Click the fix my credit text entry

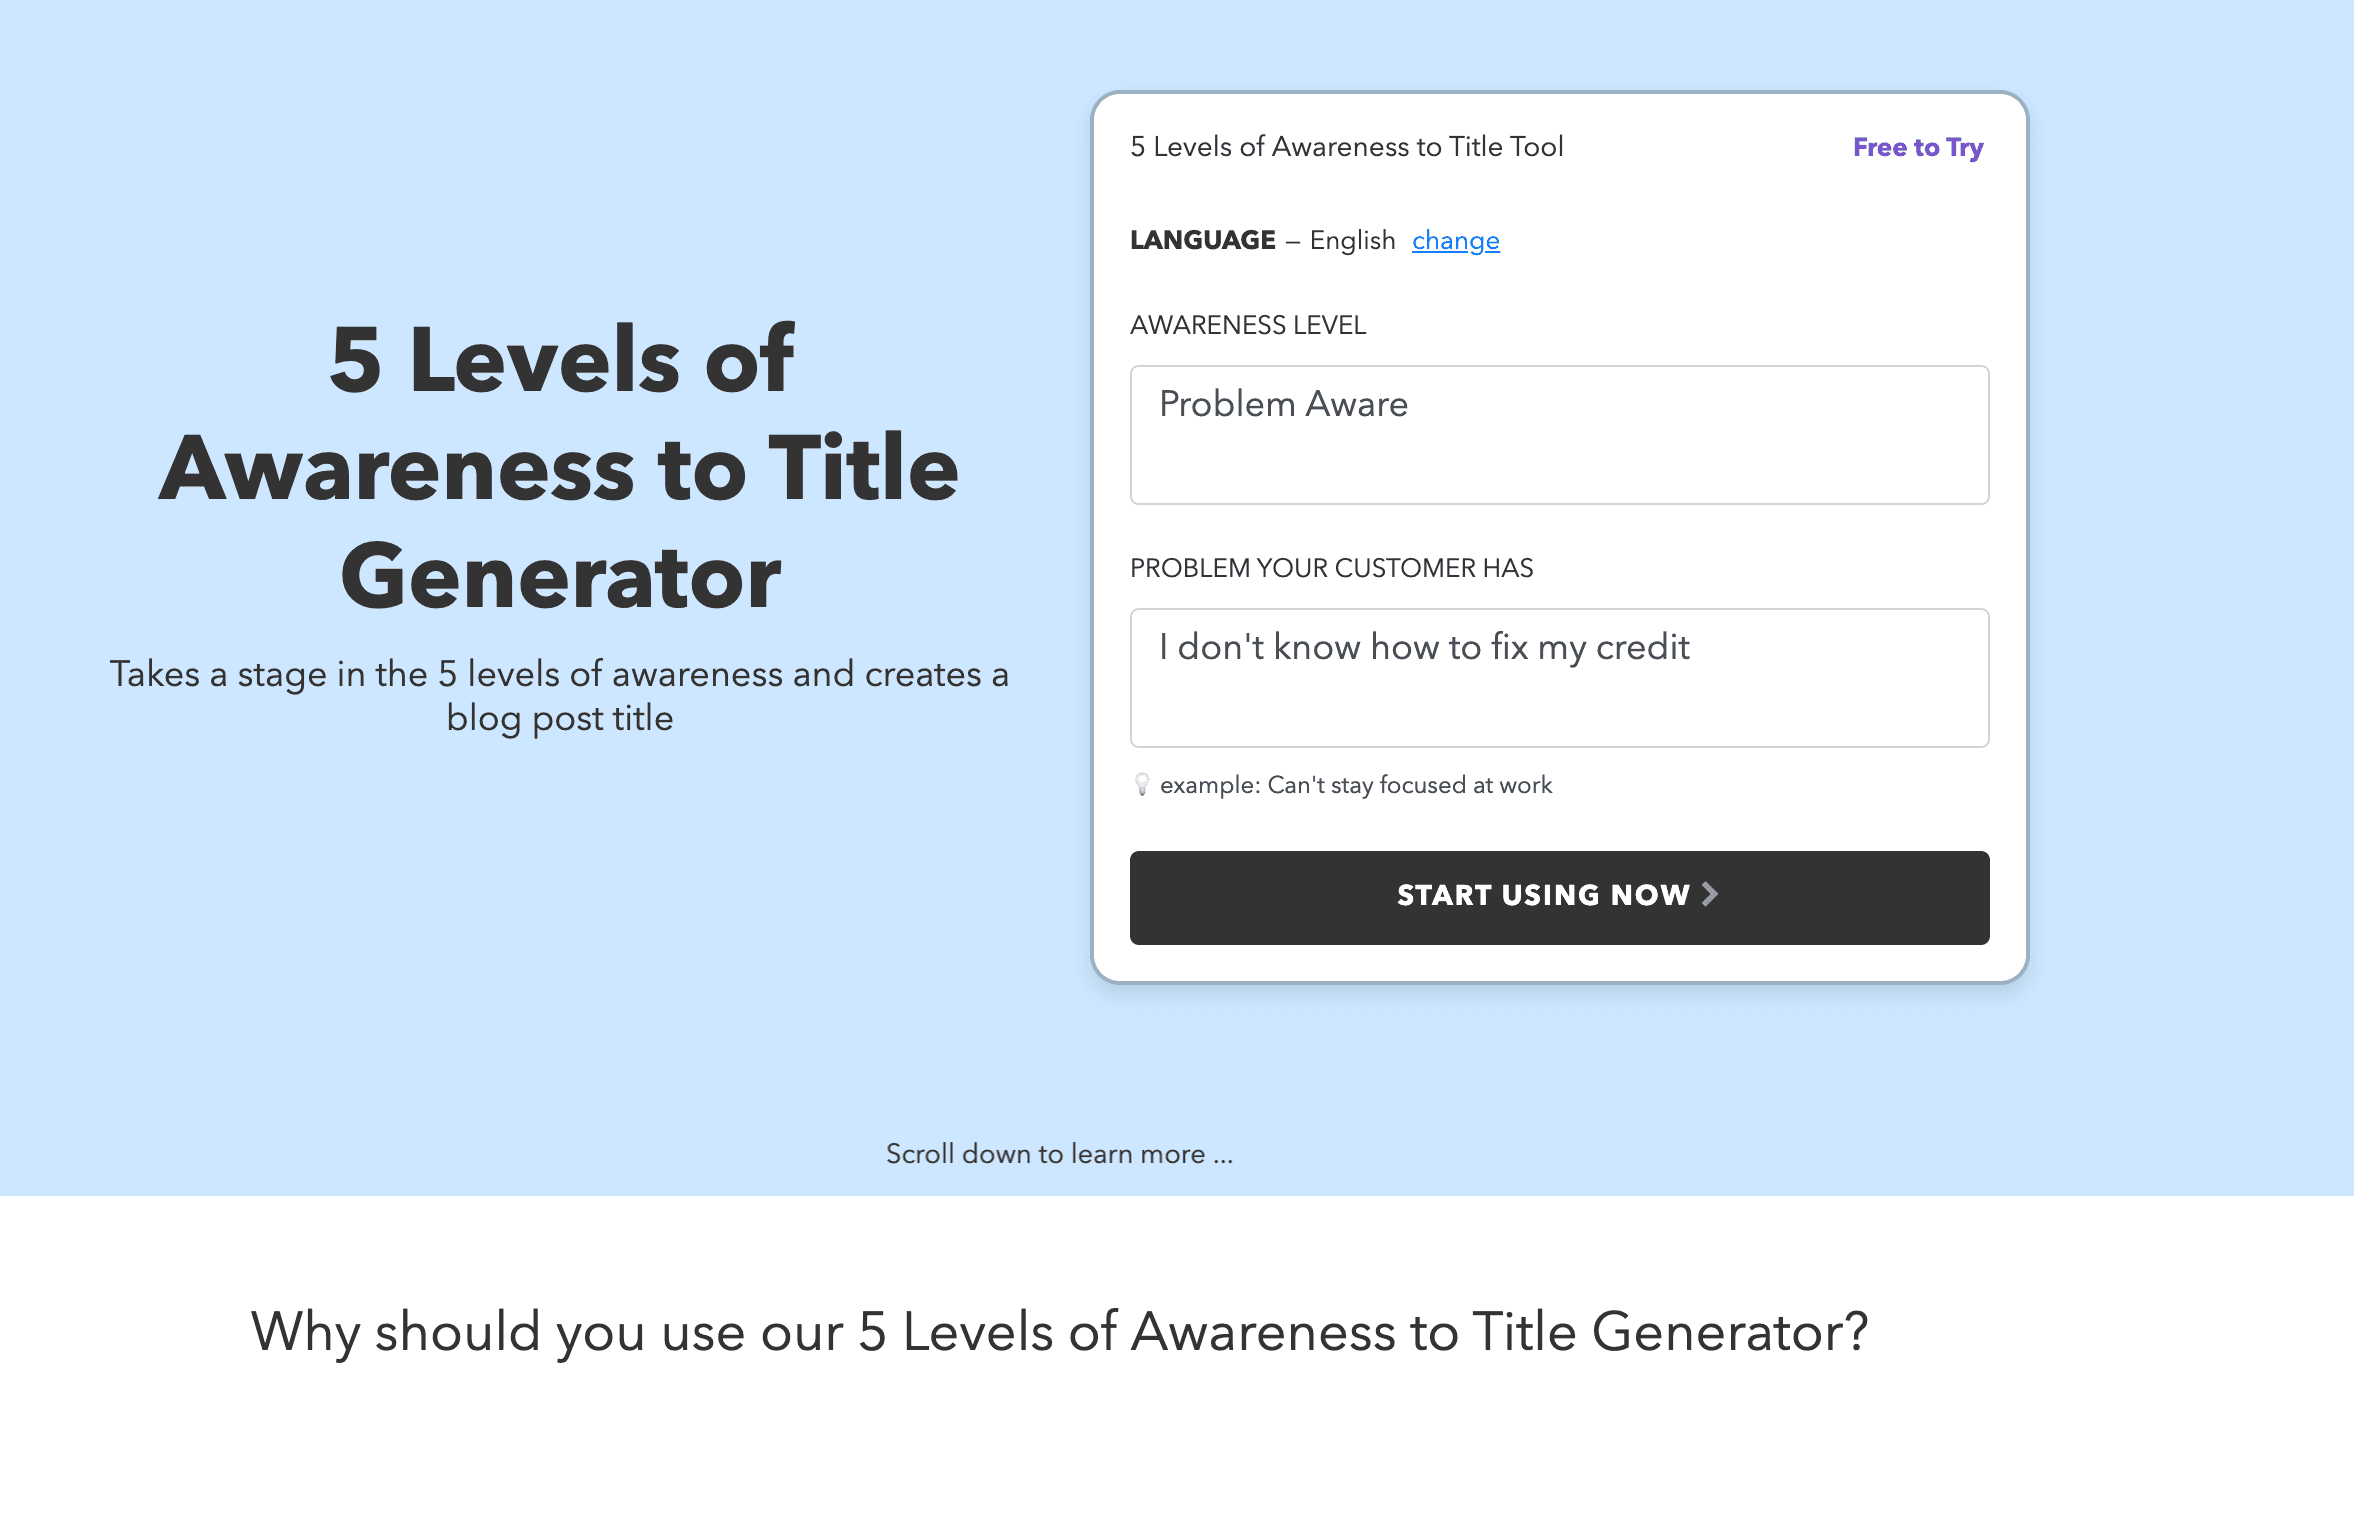pos(1424,648)
